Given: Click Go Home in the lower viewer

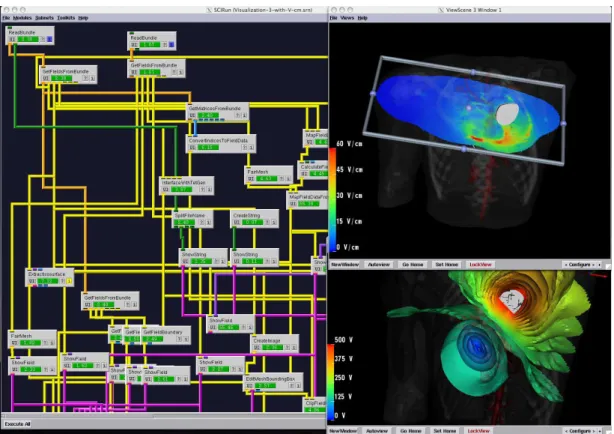Looking at the screenshot, I should (x=411, y=431).
